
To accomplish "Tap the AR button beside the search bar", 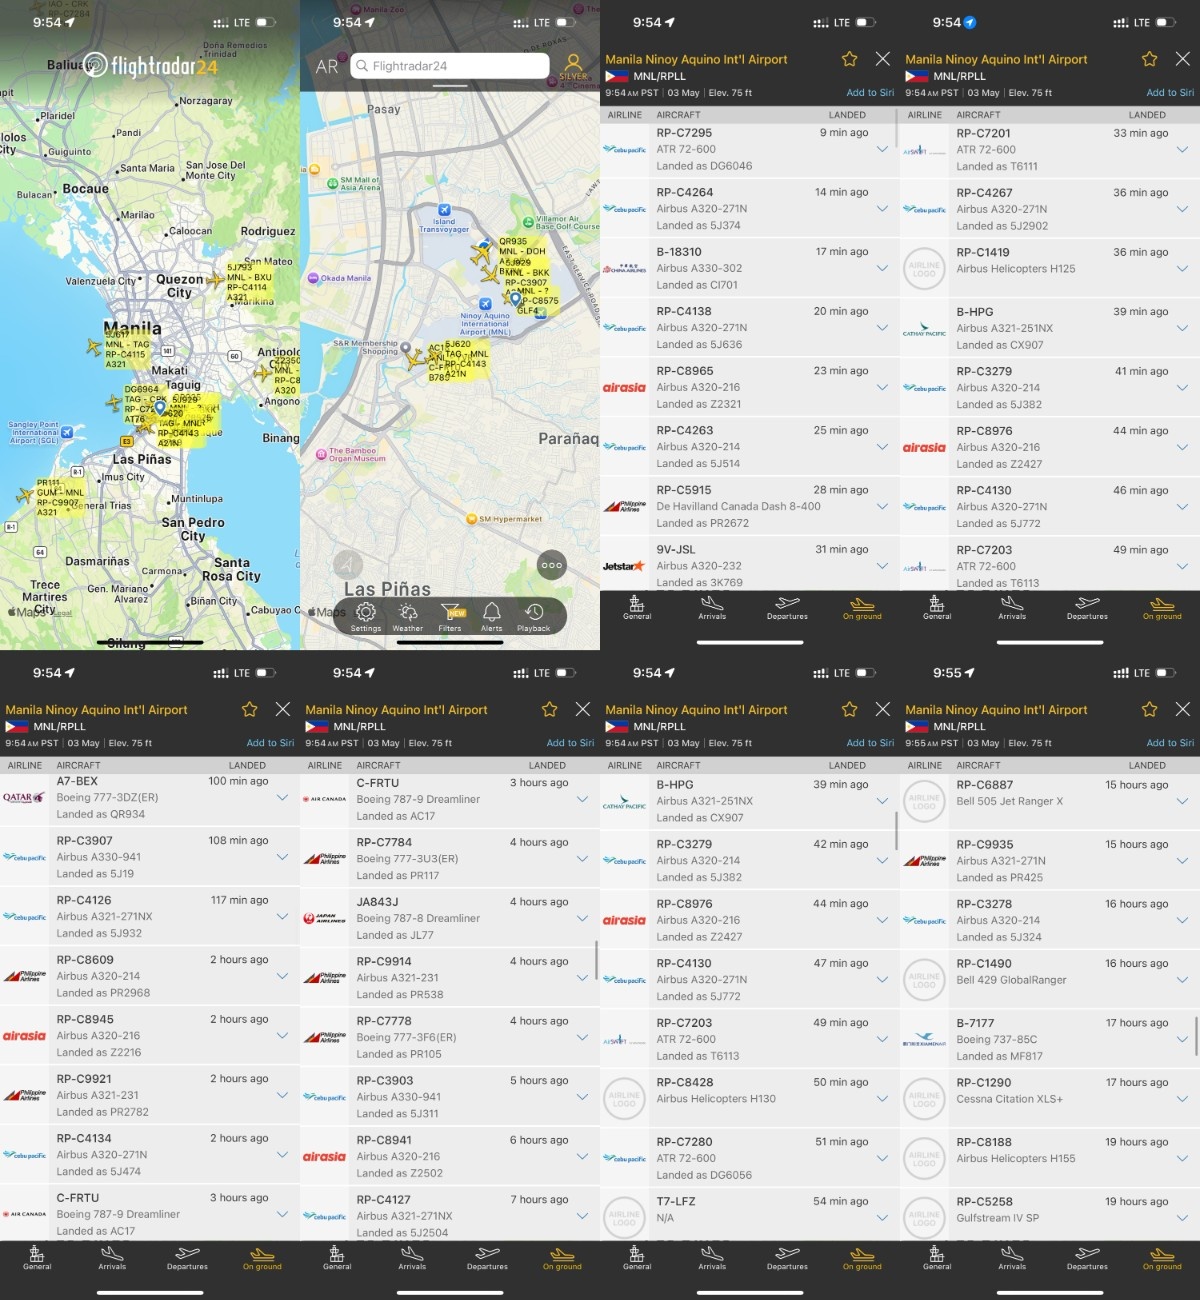I will [327, 67].
